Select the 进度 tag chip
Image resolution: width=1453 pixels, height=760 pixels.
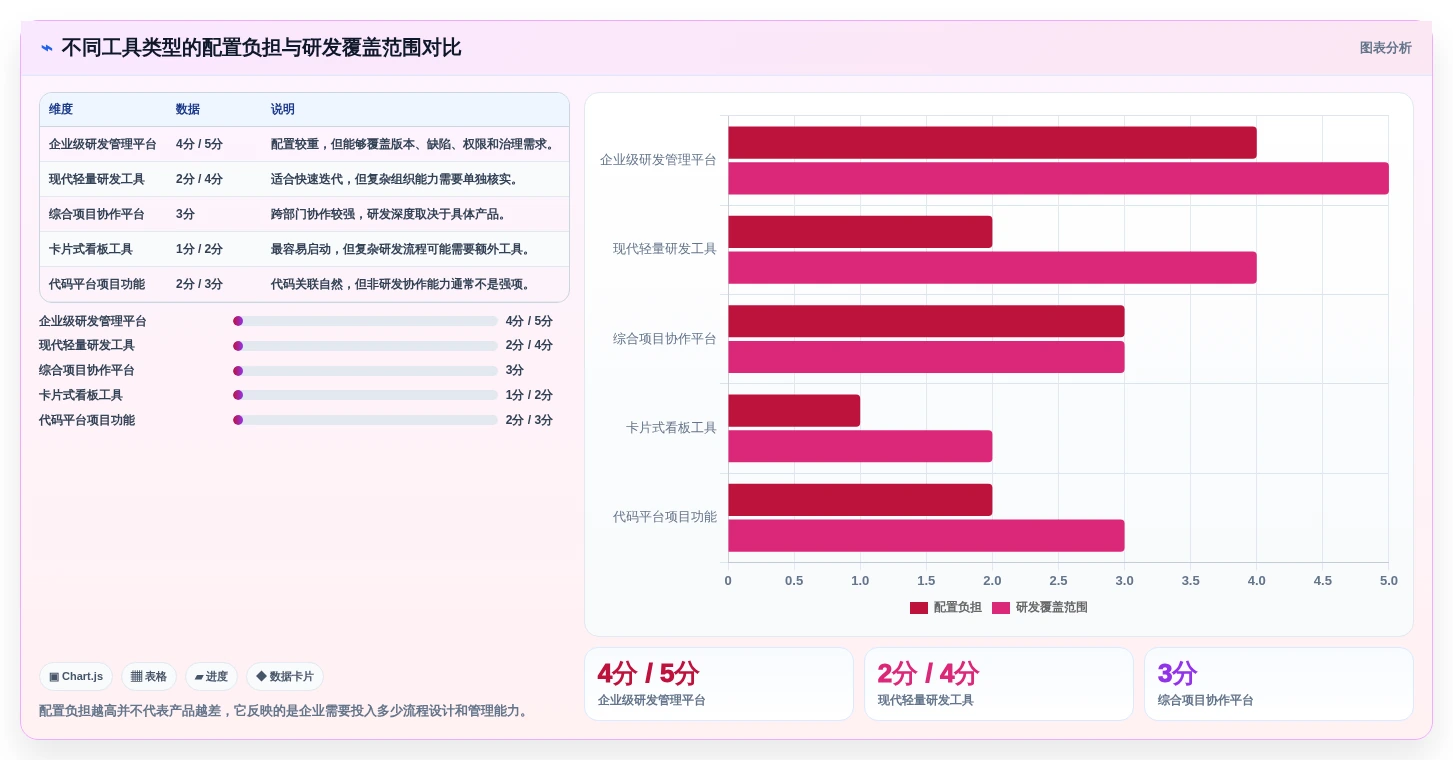[211, 677]
